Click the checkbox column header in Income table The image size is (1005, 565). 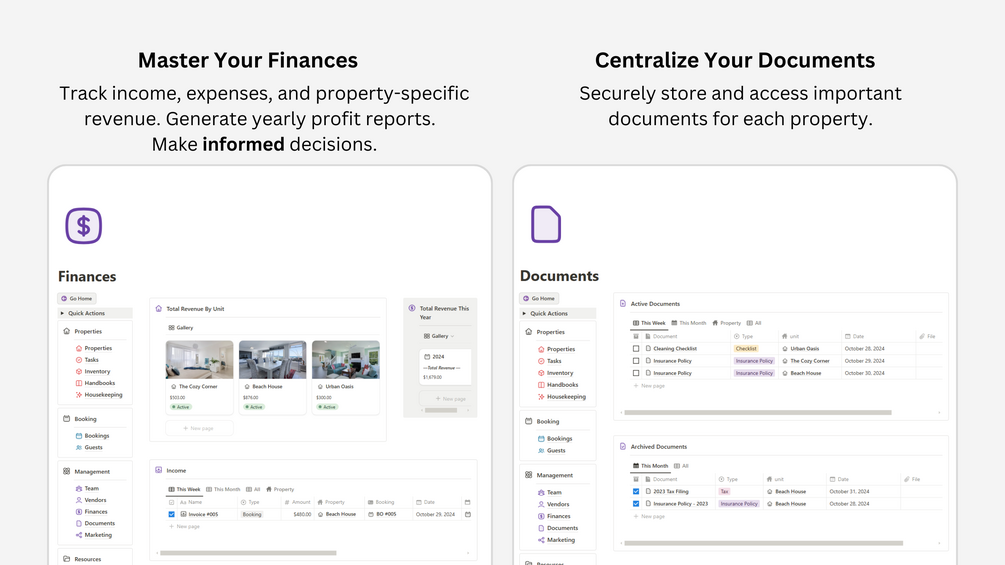[x=171, y=502]
